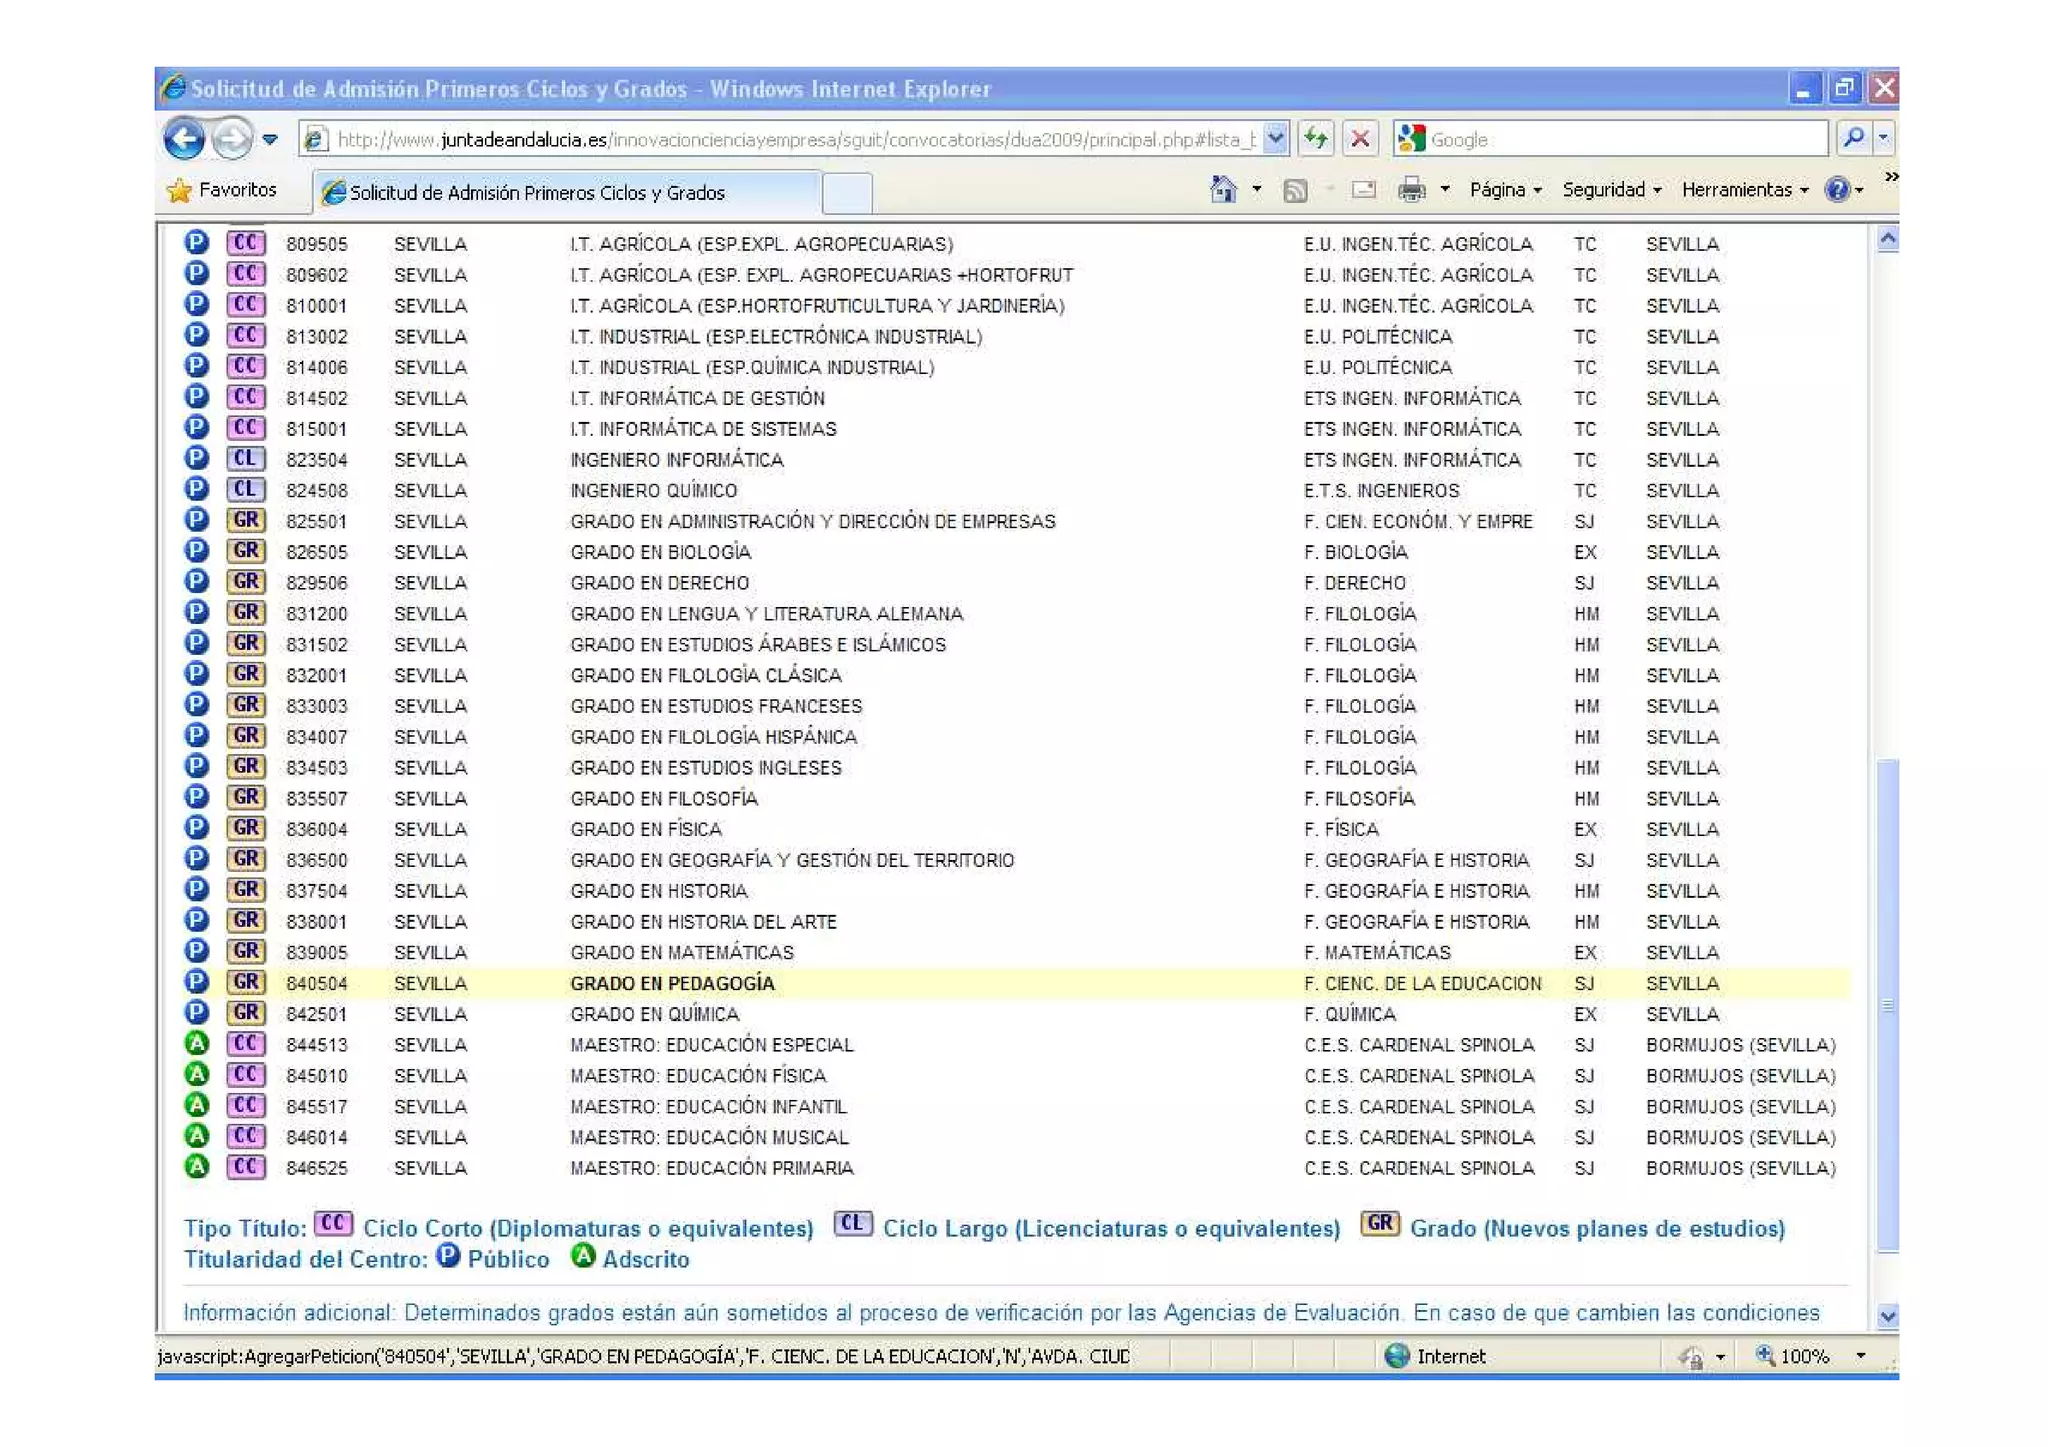Click the RSS feeds toolbar icon

[1295, 190]
